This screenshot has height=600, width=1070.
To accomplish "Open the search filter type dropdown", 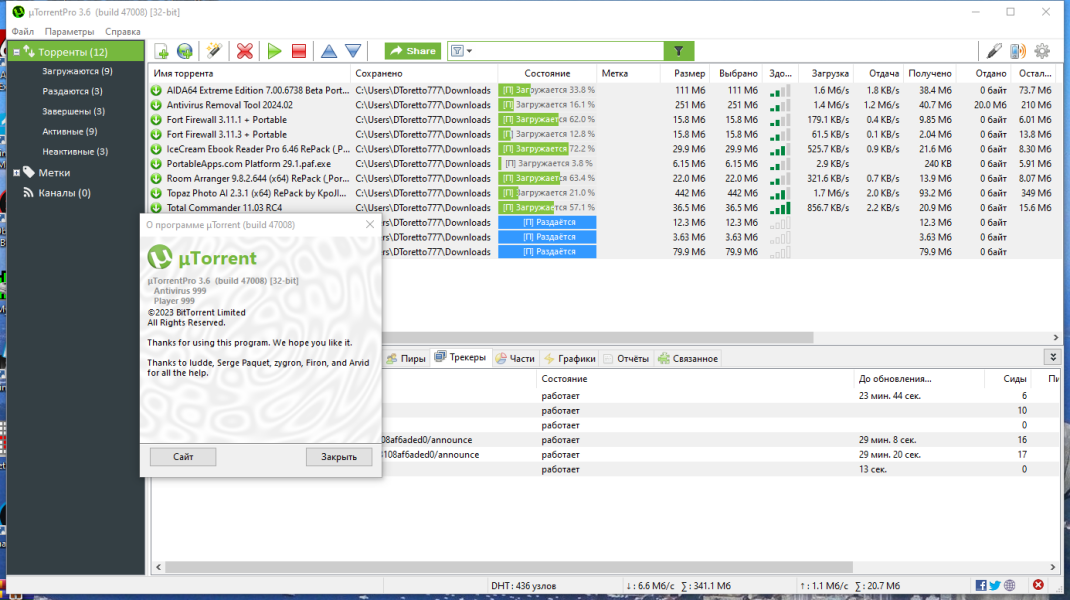I will pyautogui.click(x=461, y=51).
